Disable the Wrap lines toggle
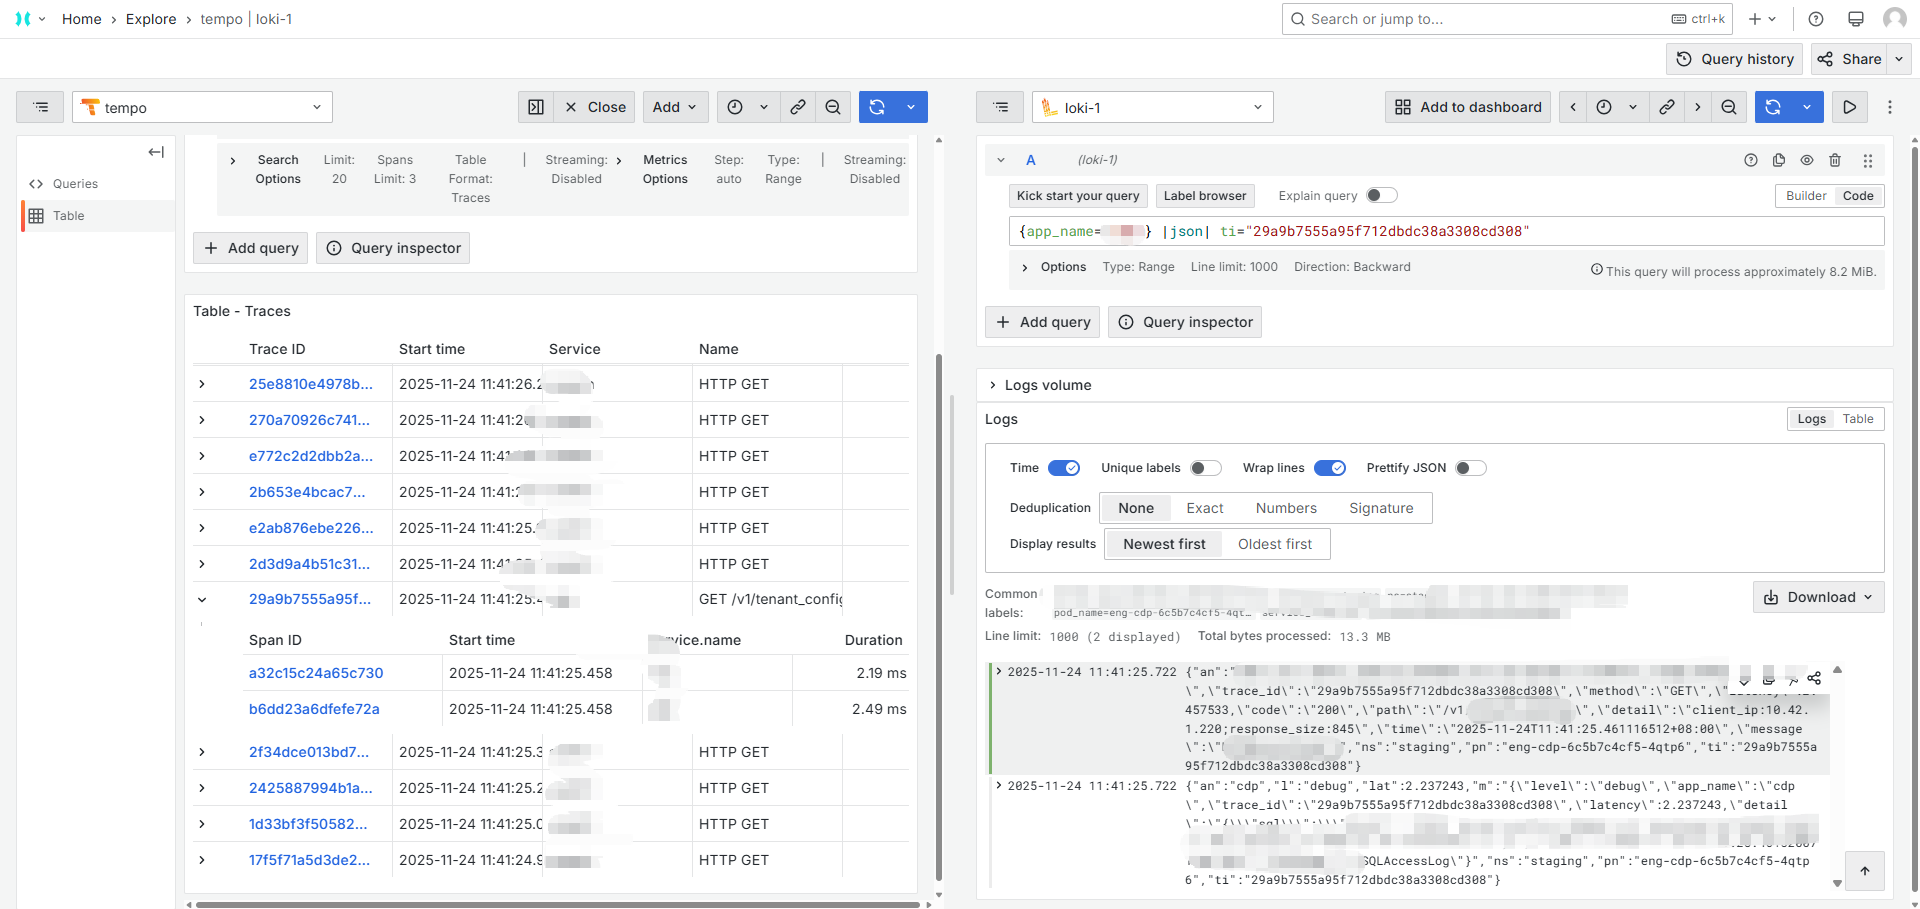 [x=1329, y=468]
